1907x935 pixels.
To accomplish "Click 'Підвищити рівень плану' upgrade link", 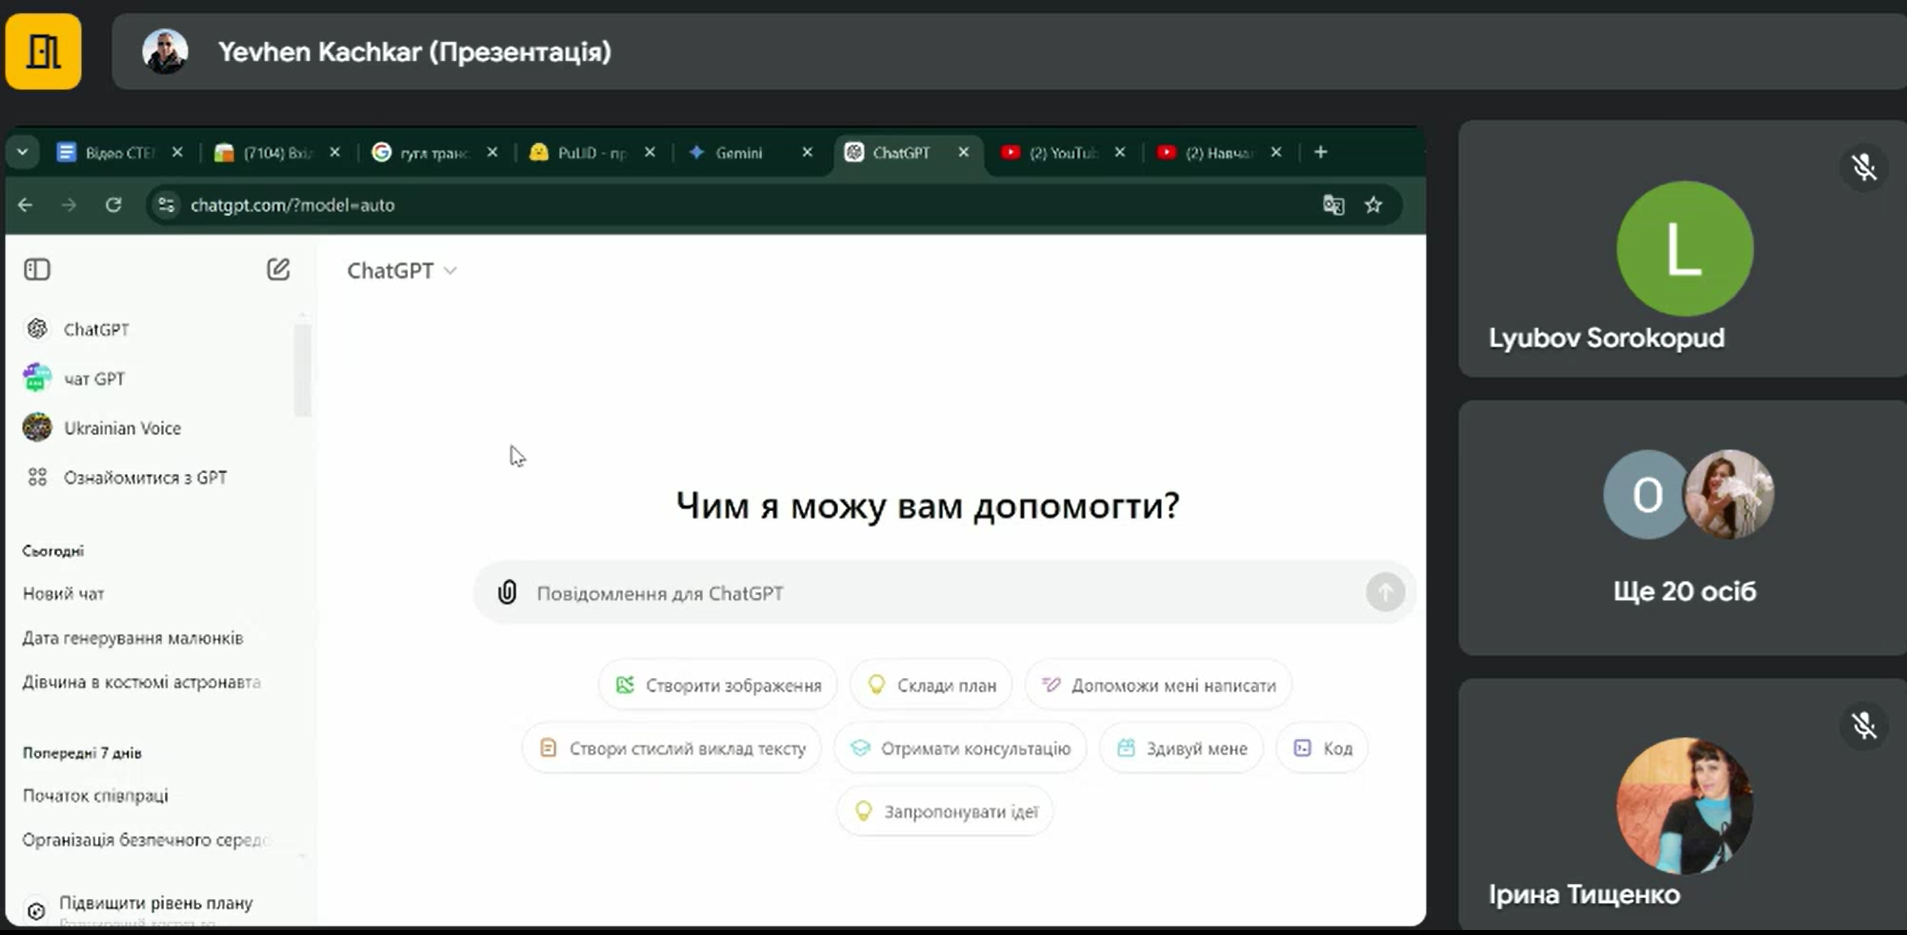I will point(155,903).
